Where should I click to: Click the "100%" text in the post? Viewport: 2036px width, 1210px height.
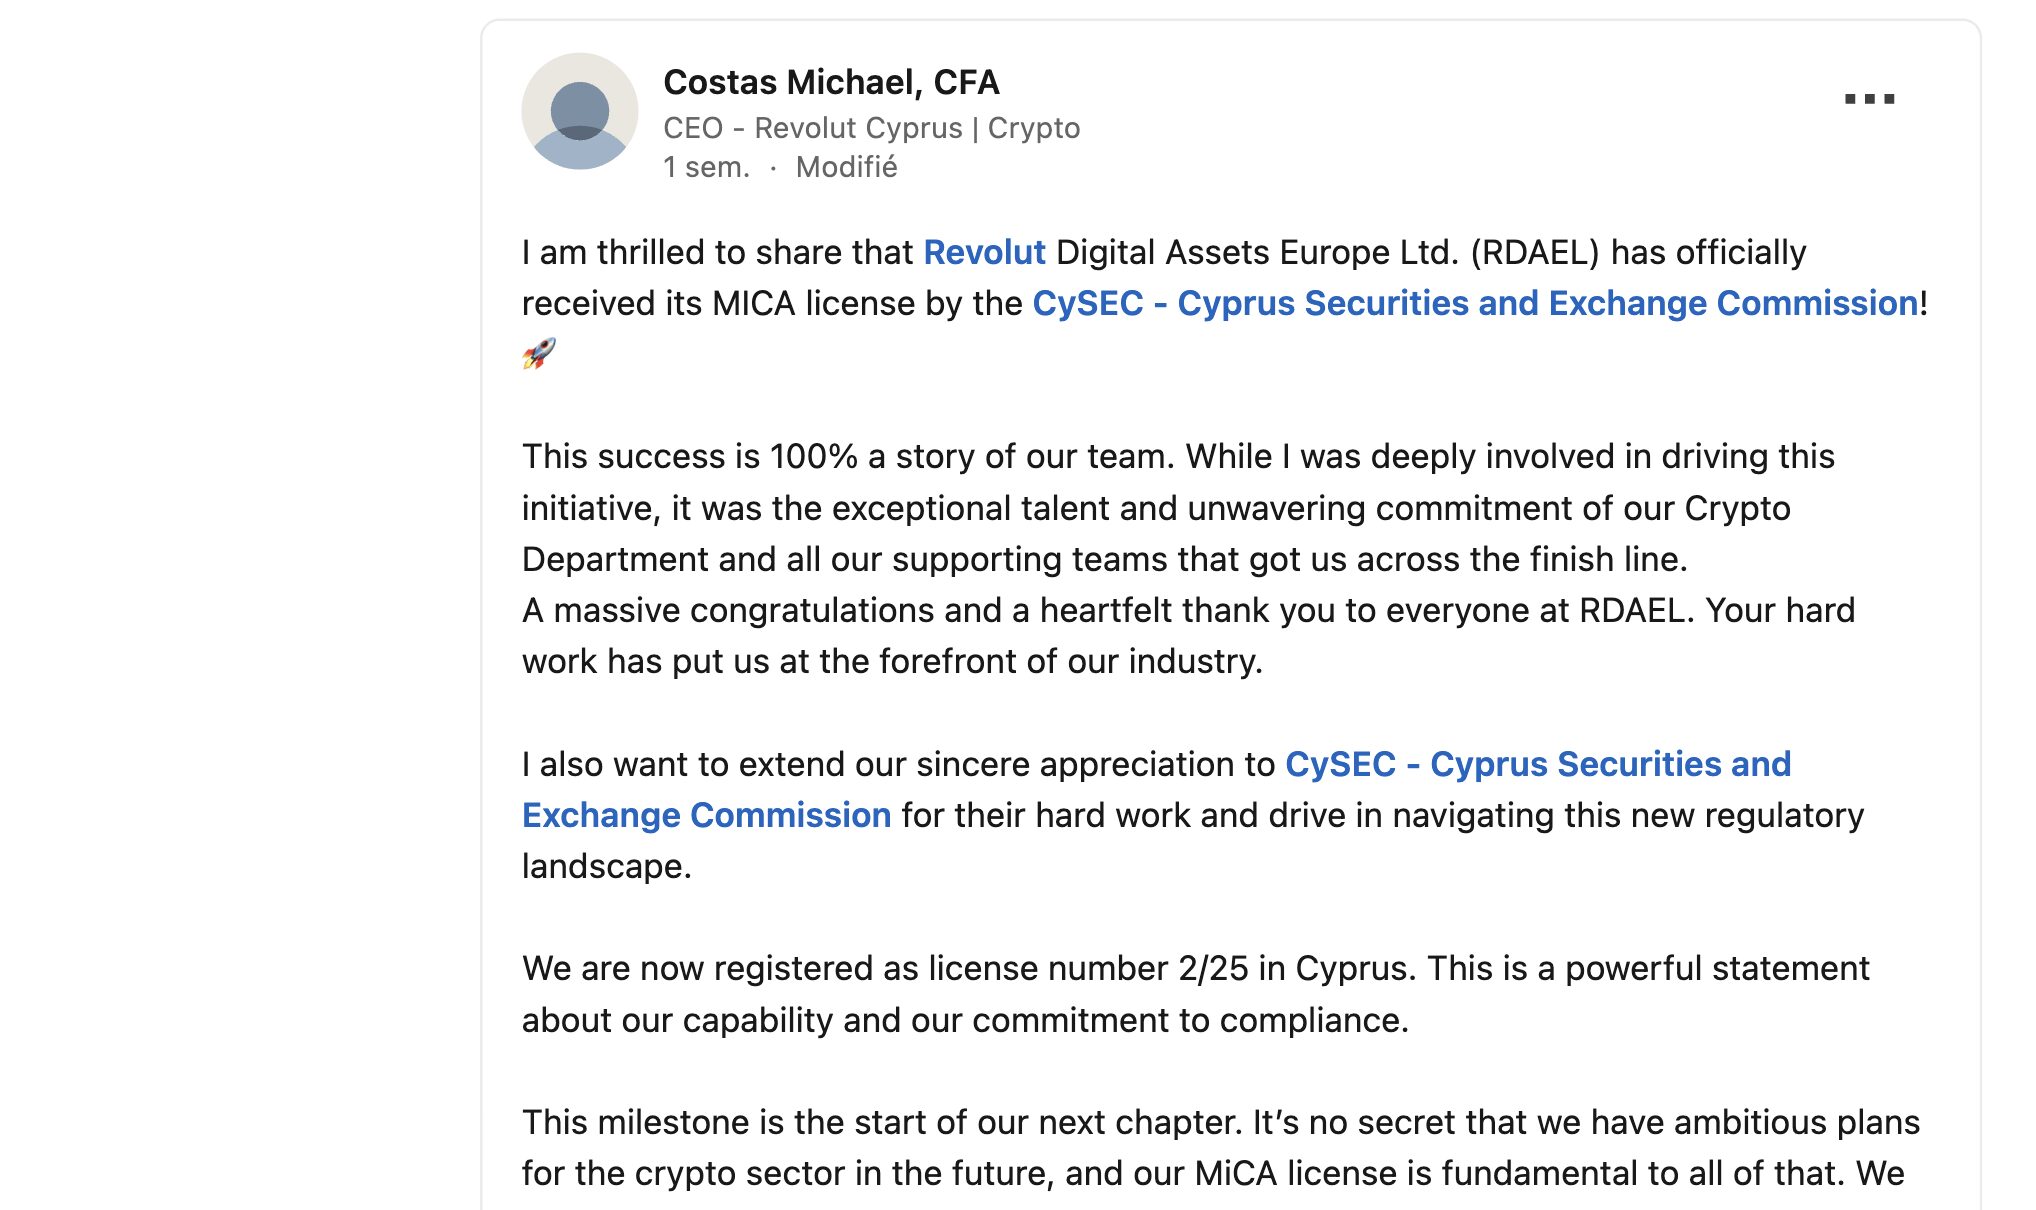pyautogui.click(x=813, y=456)
